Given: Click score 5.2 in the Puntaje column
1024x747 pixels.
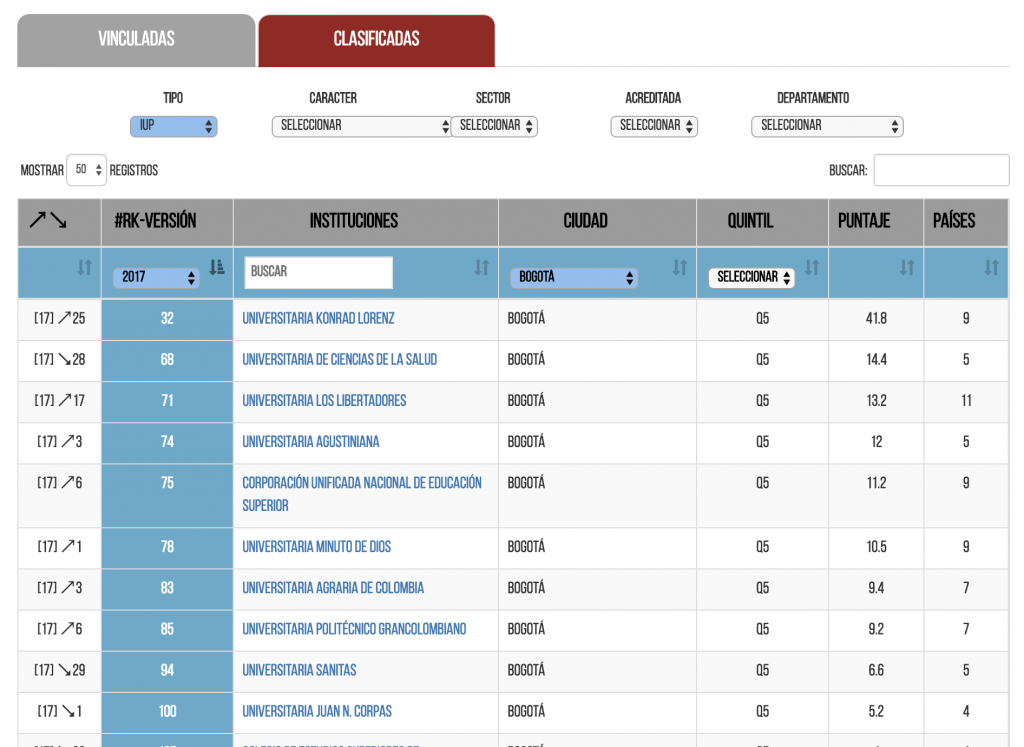Looking at the screenshot, I should click(x=876, y=712).
